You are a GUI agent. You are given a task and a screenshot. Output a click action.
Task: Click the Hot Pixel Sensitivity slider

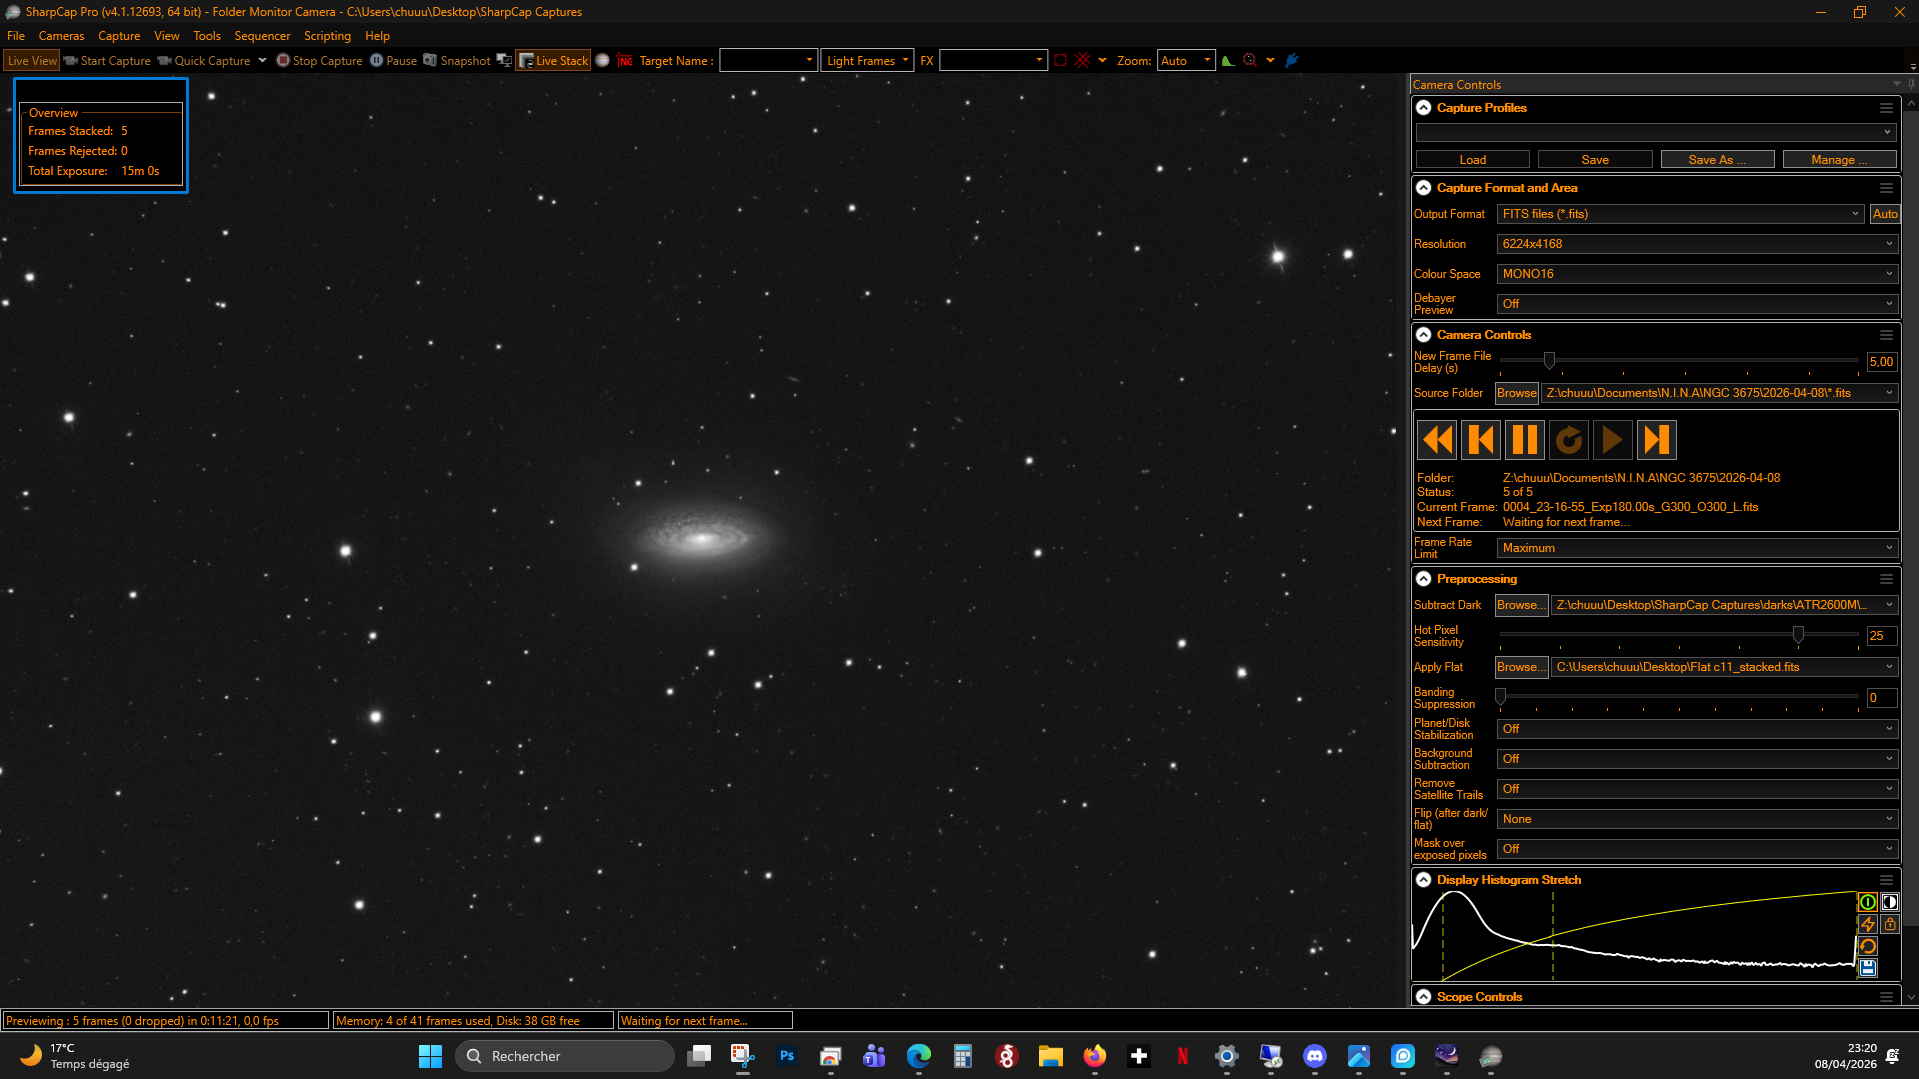click(x=1679, y=635)
